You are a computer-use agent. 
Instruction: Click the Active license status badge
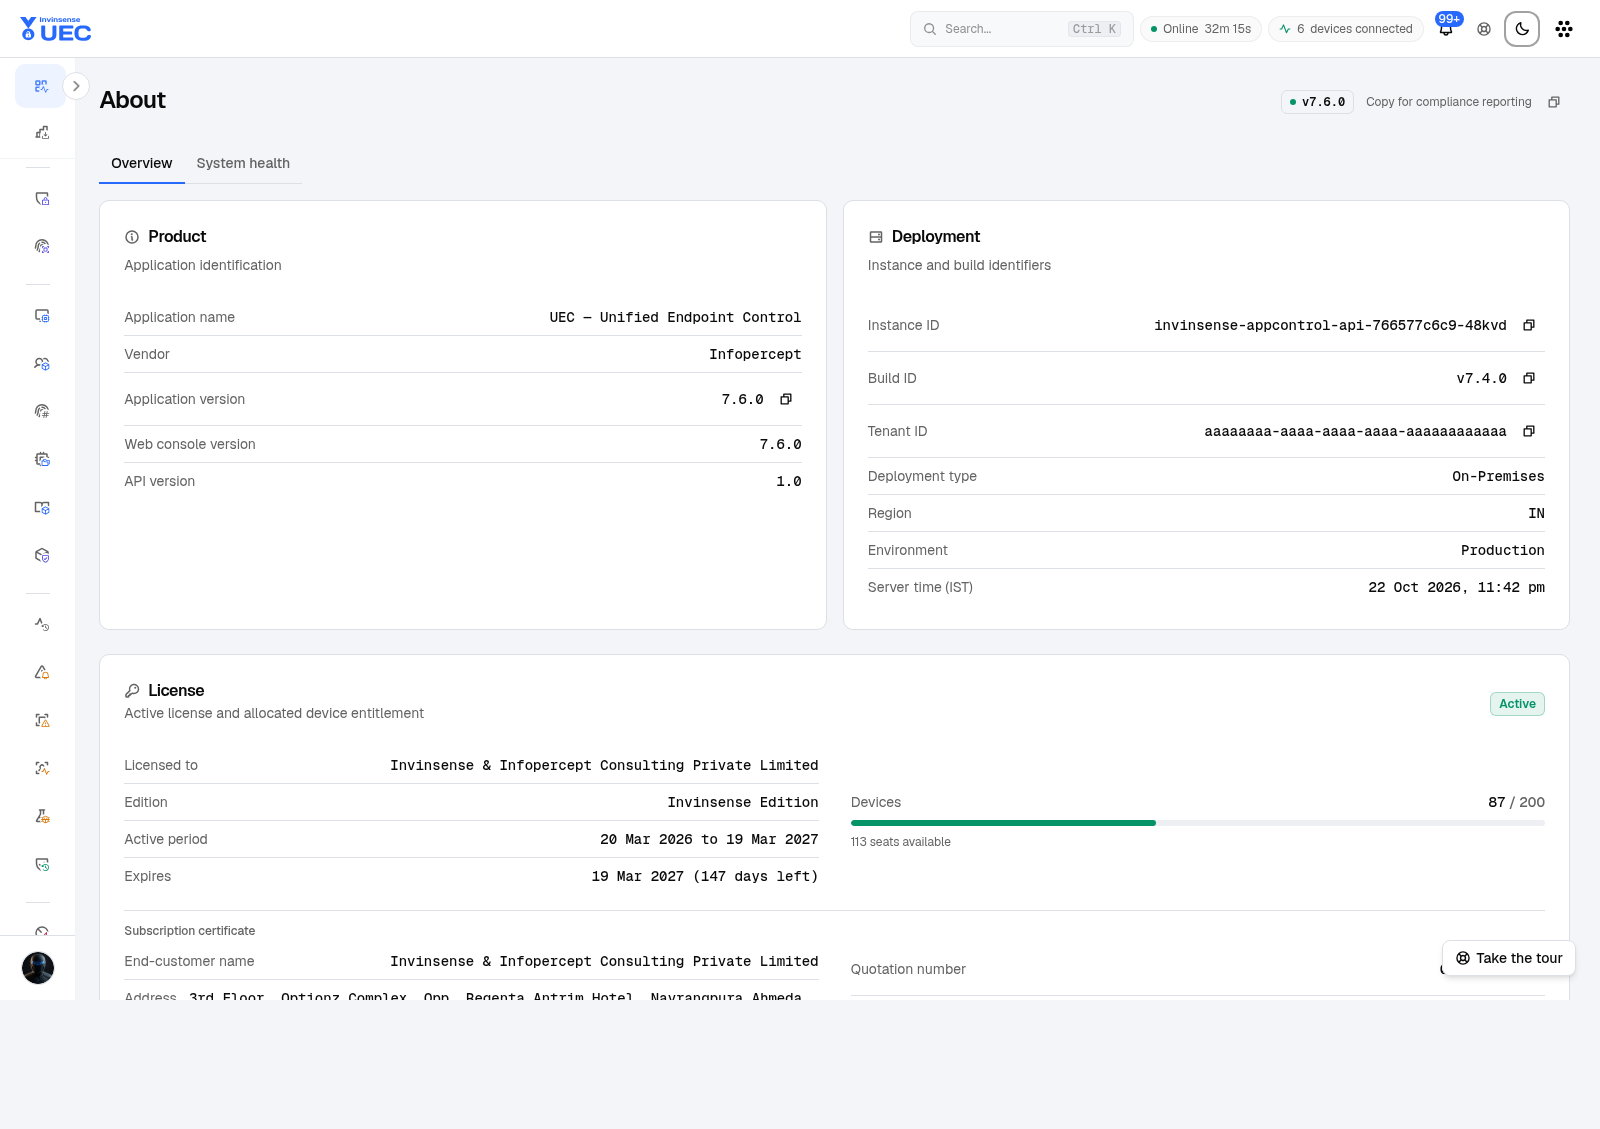[x=1517, y=704]
